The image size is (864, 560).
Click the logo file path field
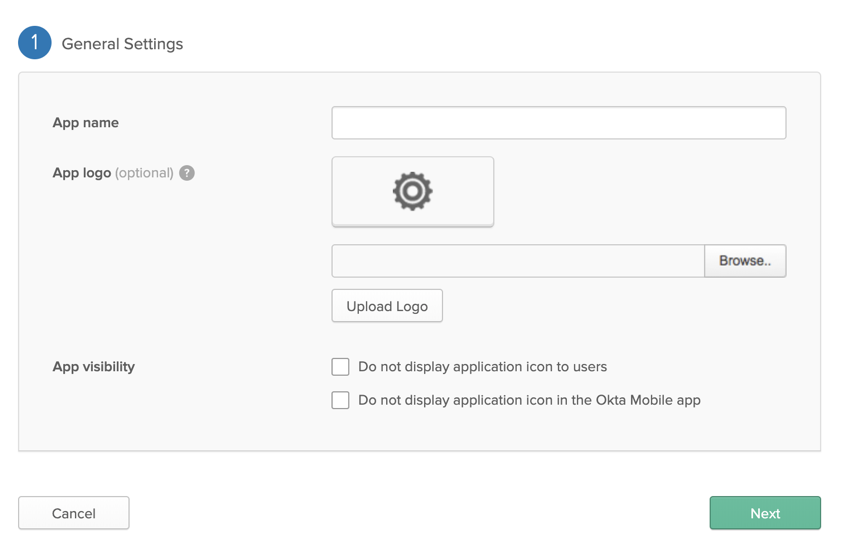518,261
